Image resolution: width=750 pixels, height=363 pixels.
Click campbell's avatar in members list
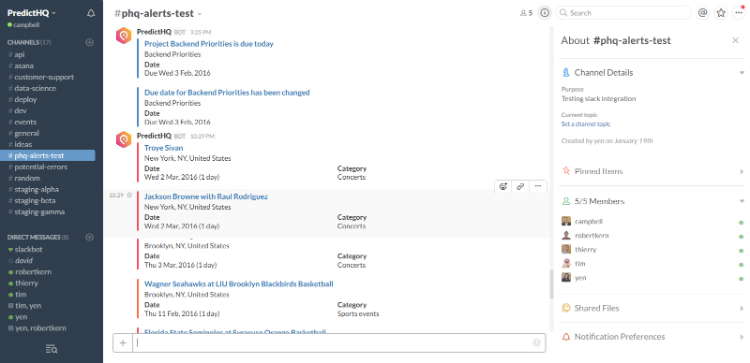tap(566, 221)
